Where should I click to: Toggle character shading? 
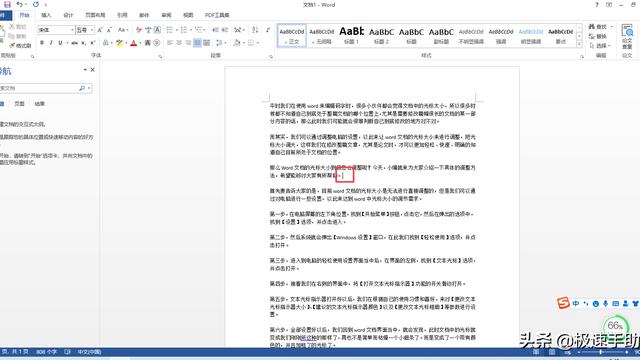point(148,43)
